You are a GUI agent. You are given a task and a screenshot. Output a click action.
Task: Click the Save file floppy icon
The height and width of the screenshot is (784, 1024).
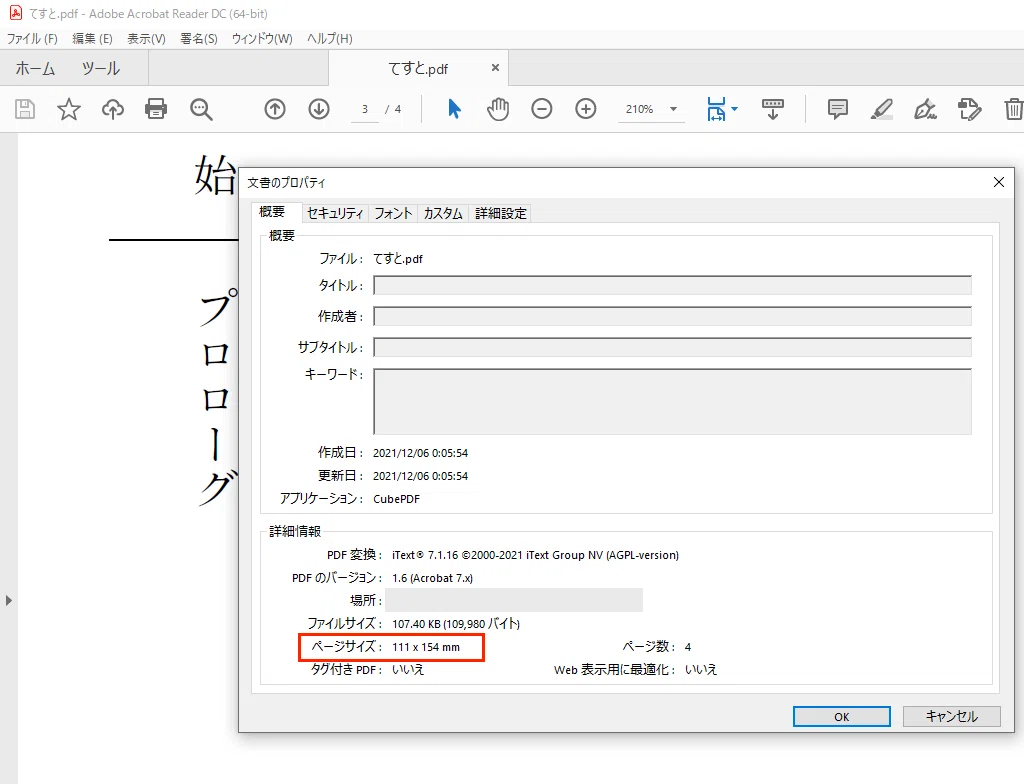coord(25,109)
